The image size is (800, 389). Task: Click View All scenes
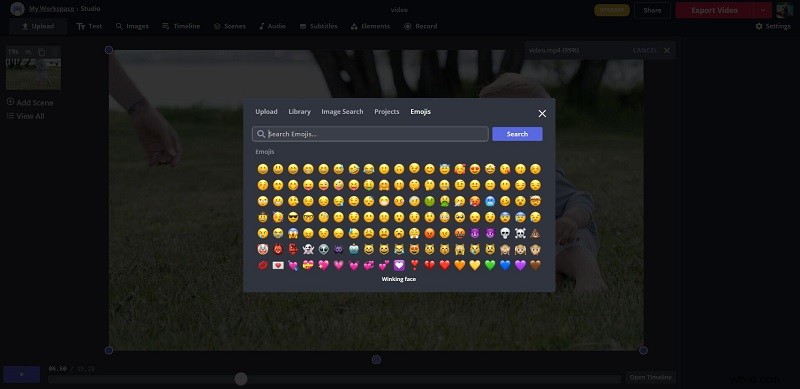coord(26,116)
